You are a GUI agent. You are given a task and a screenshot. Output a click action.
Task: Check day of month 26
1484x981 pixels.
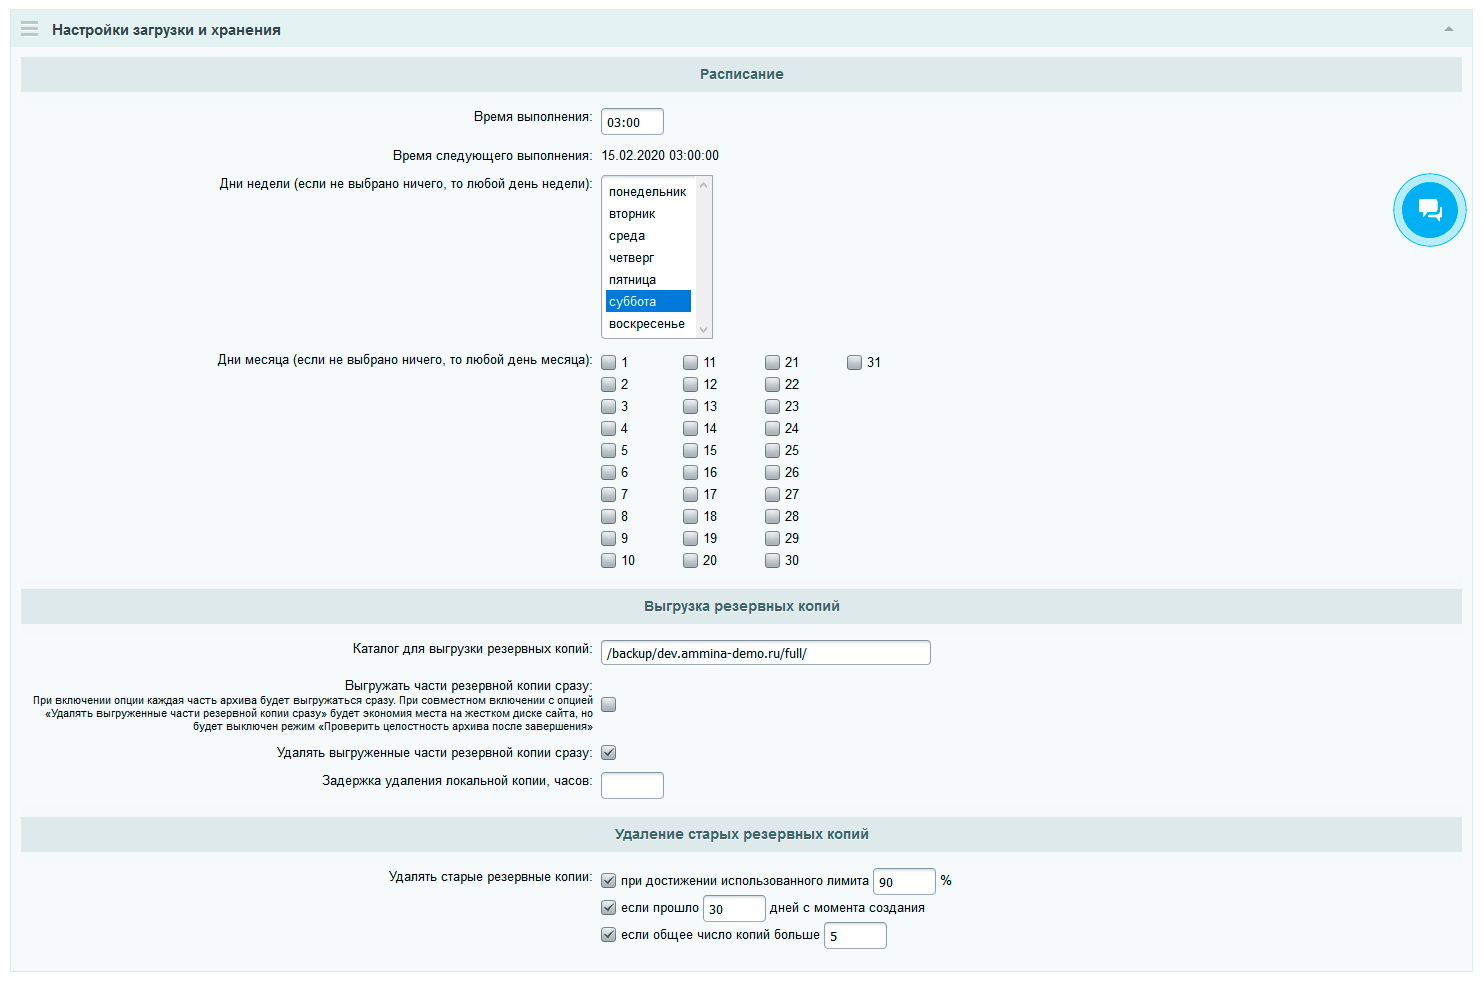[772, 472]
